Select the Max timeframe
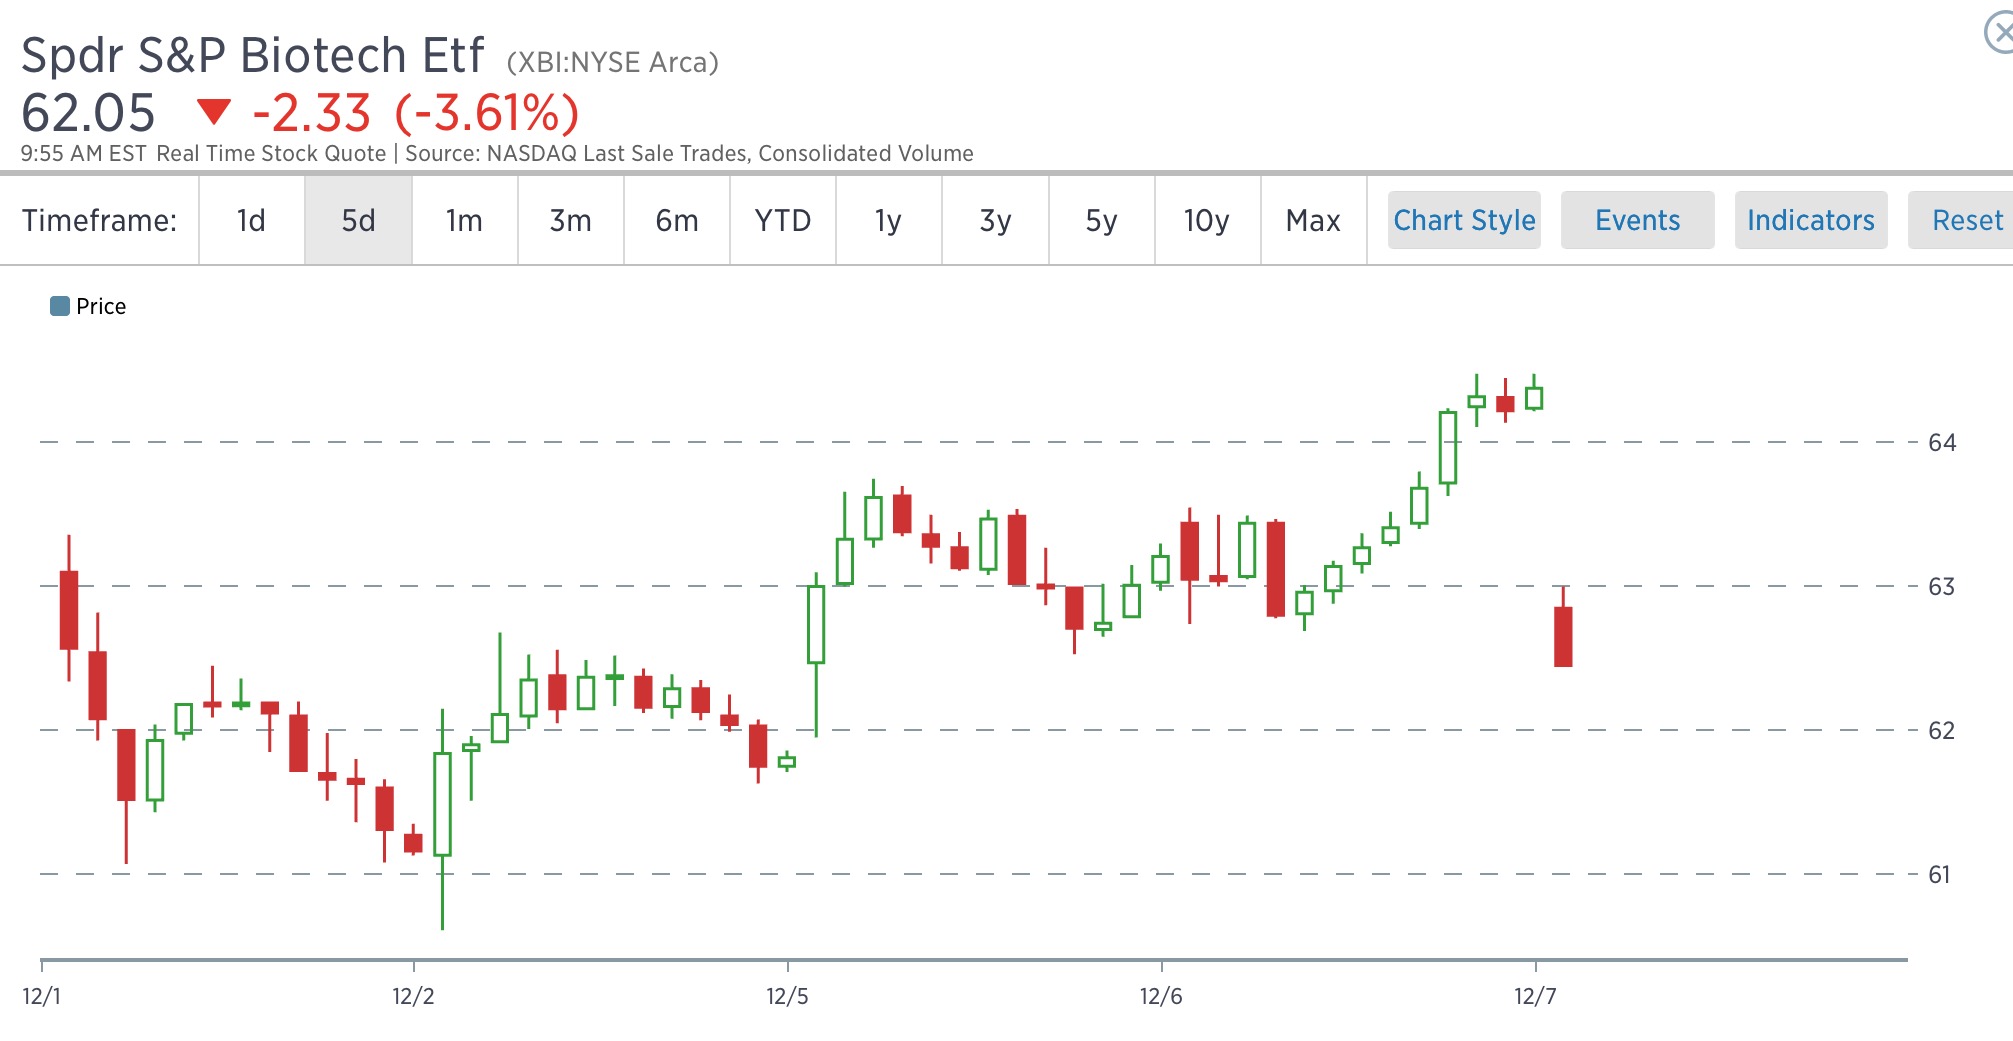The height and width of the screenshot is (1041, 2013). point(1313,220)
